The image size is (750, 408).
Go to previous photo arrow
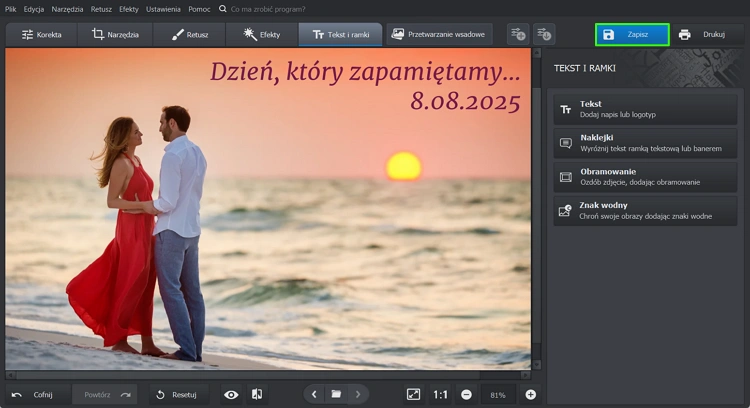tap(314, 395)
